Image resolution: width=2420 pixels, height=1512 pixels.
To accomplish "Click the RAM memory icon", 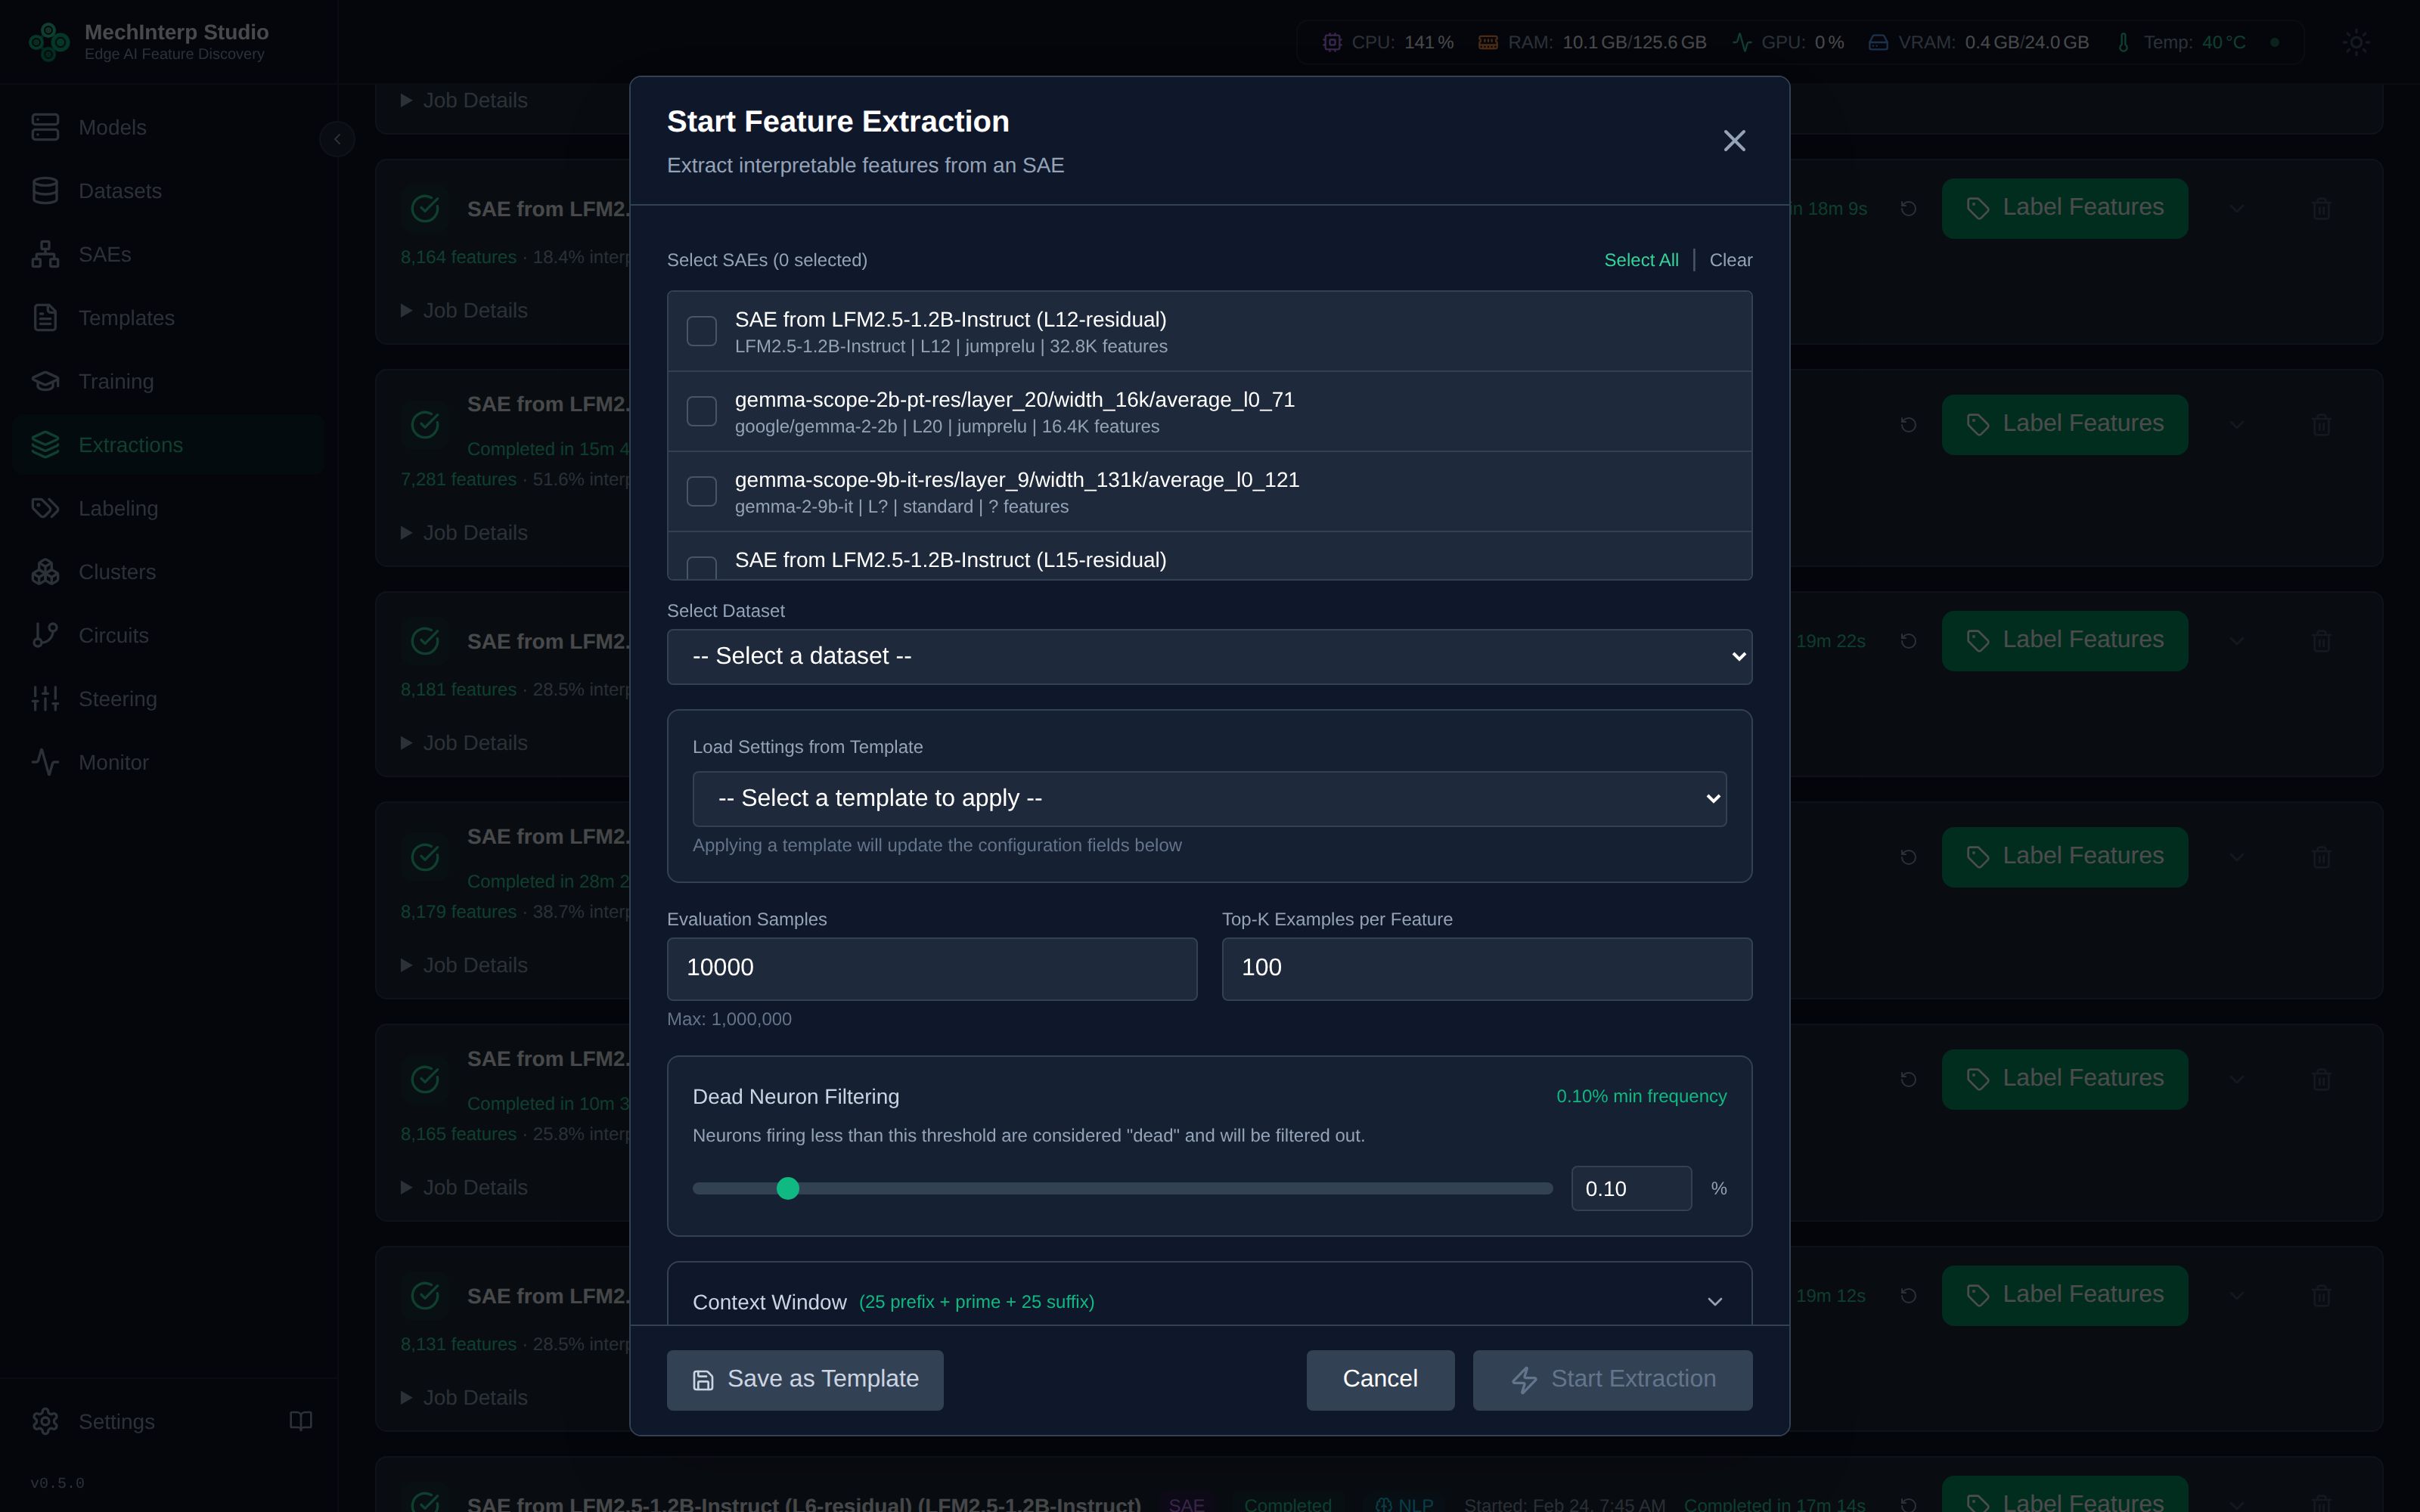I will tap(1488, 42).
